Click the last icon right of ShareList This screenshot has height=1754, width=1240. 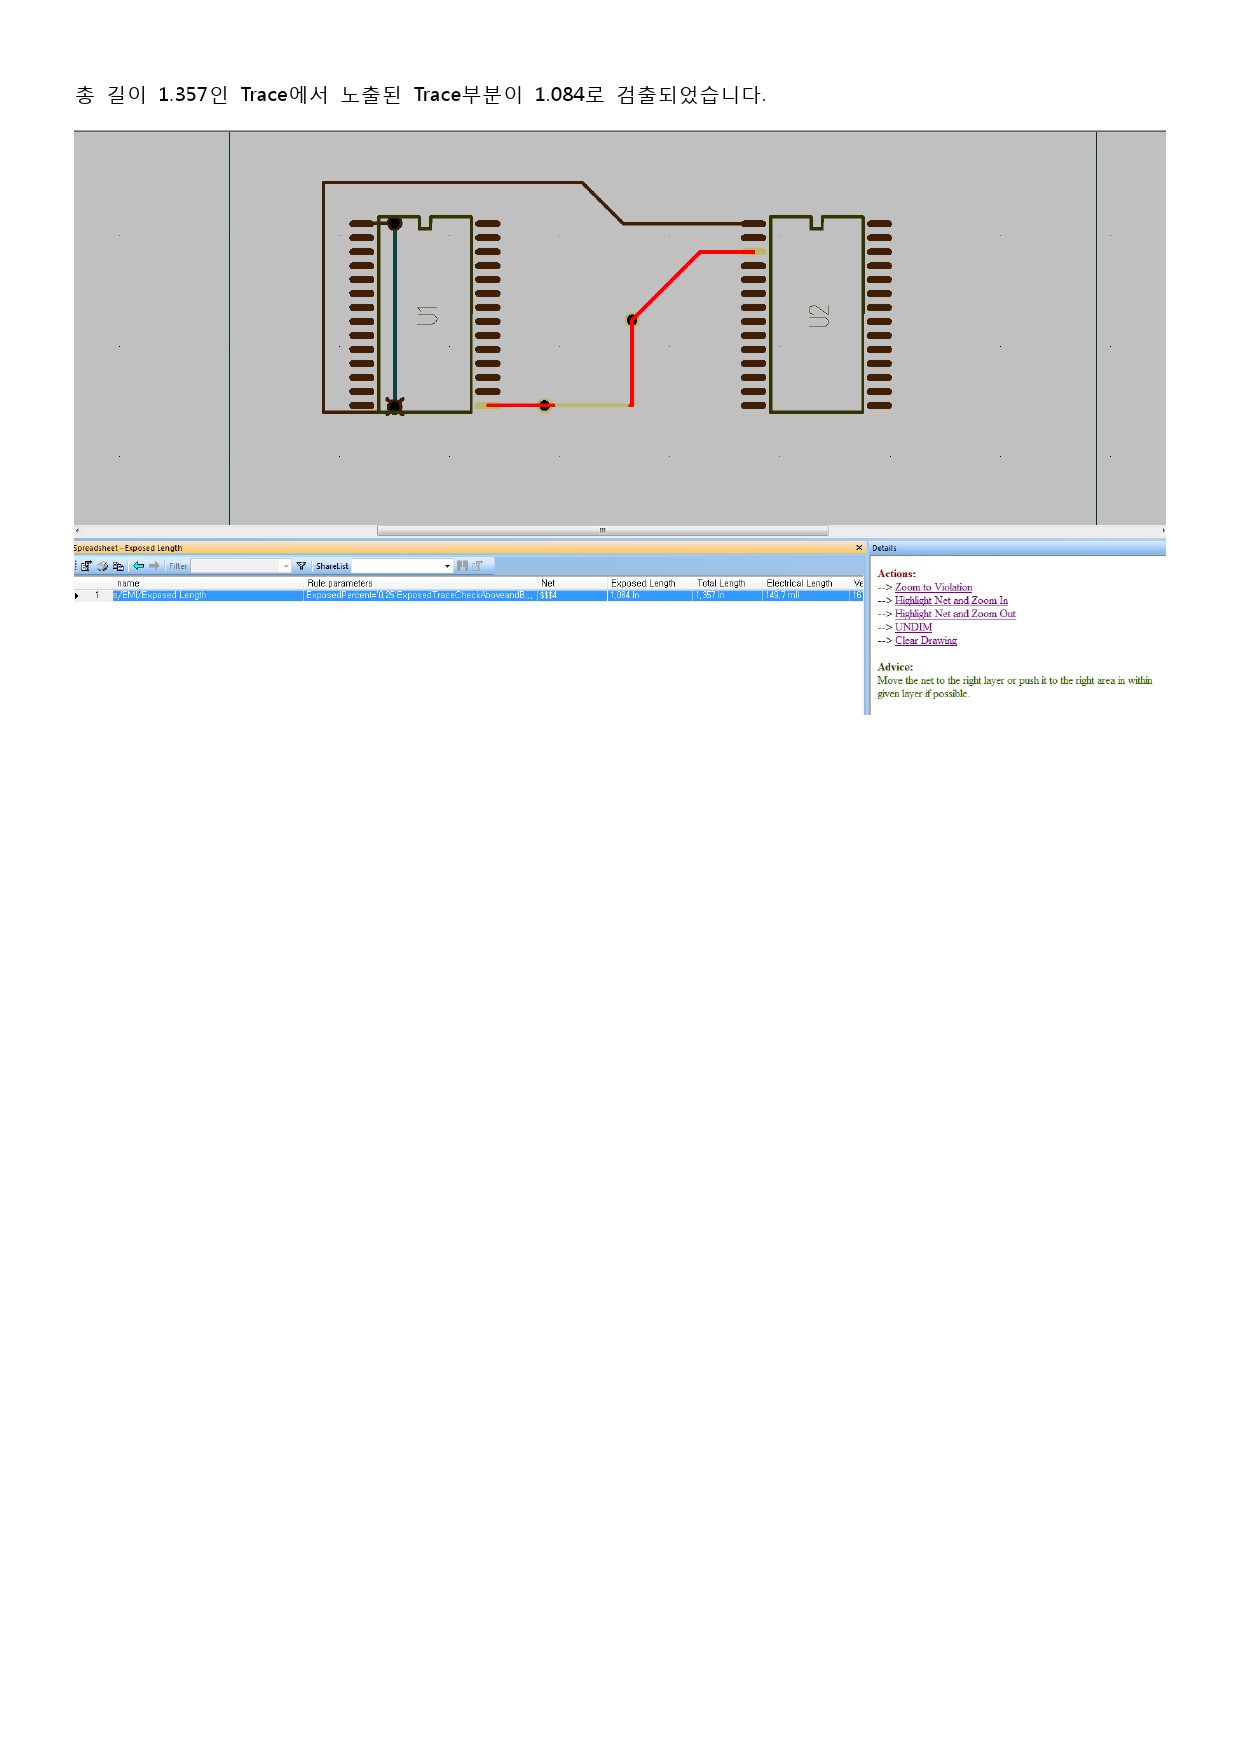(x=478, y=566)
